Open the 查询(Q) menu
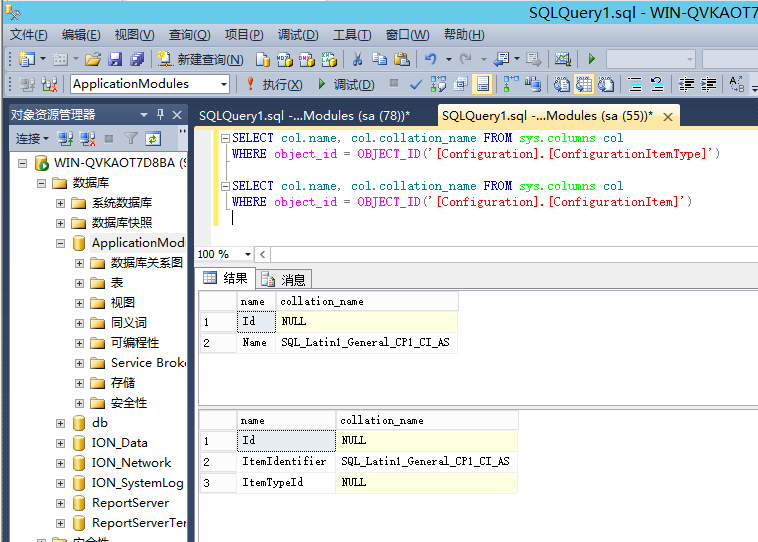 (190, 35)
